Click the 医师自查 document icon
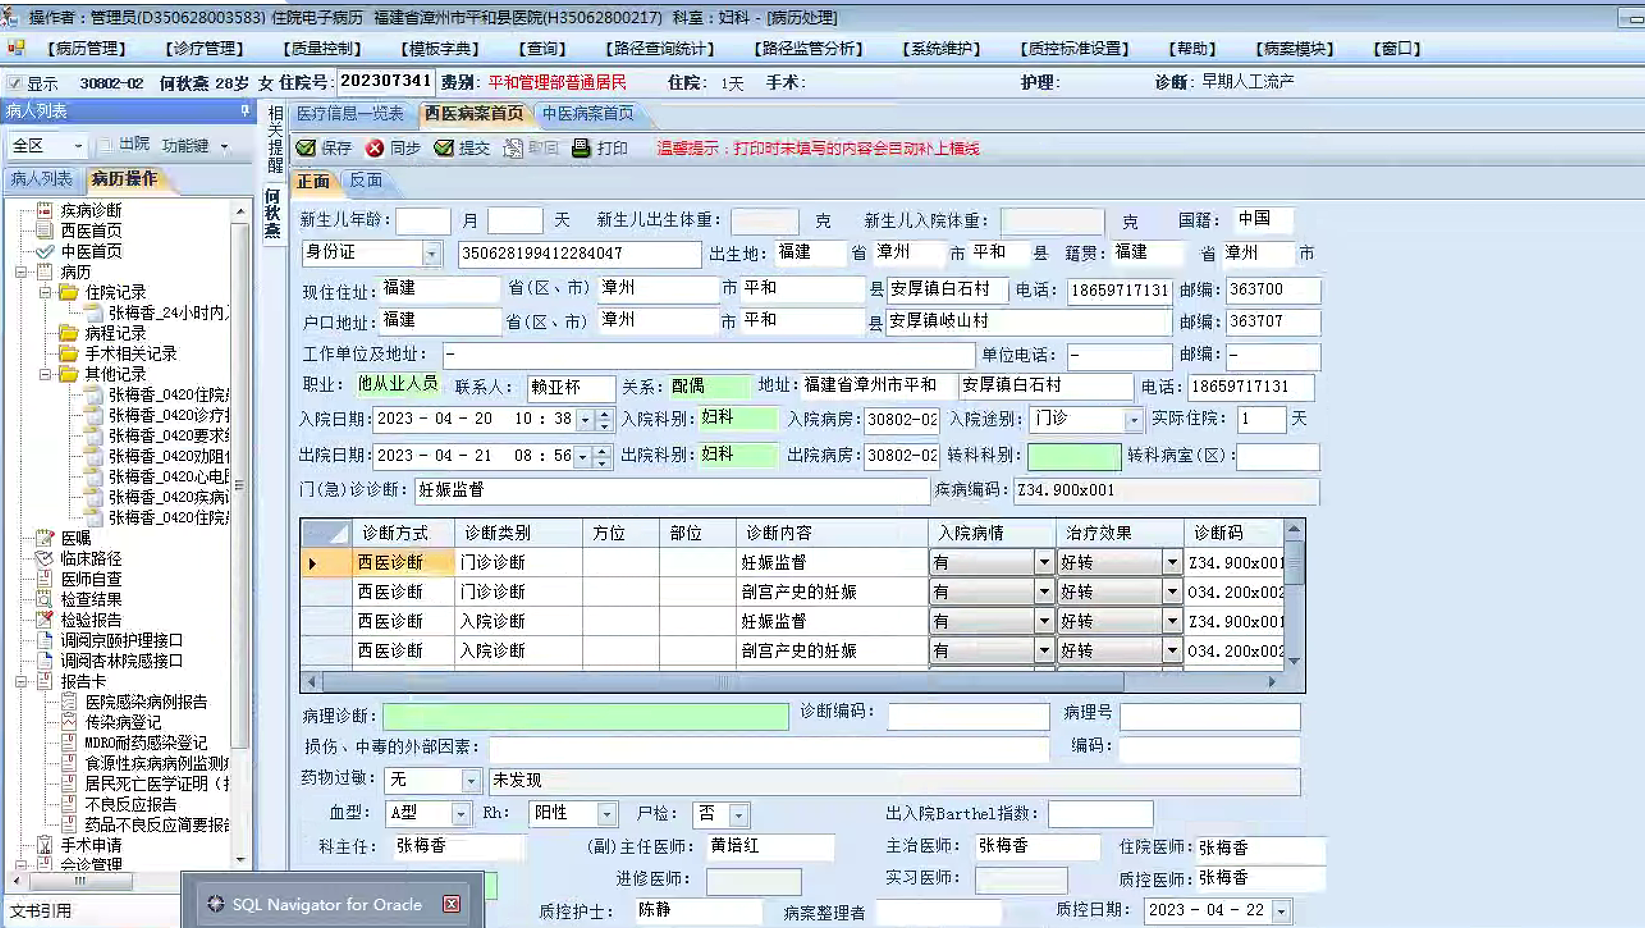The height and width of the screenshot is (928, 1645). click(x=45, y=579)
